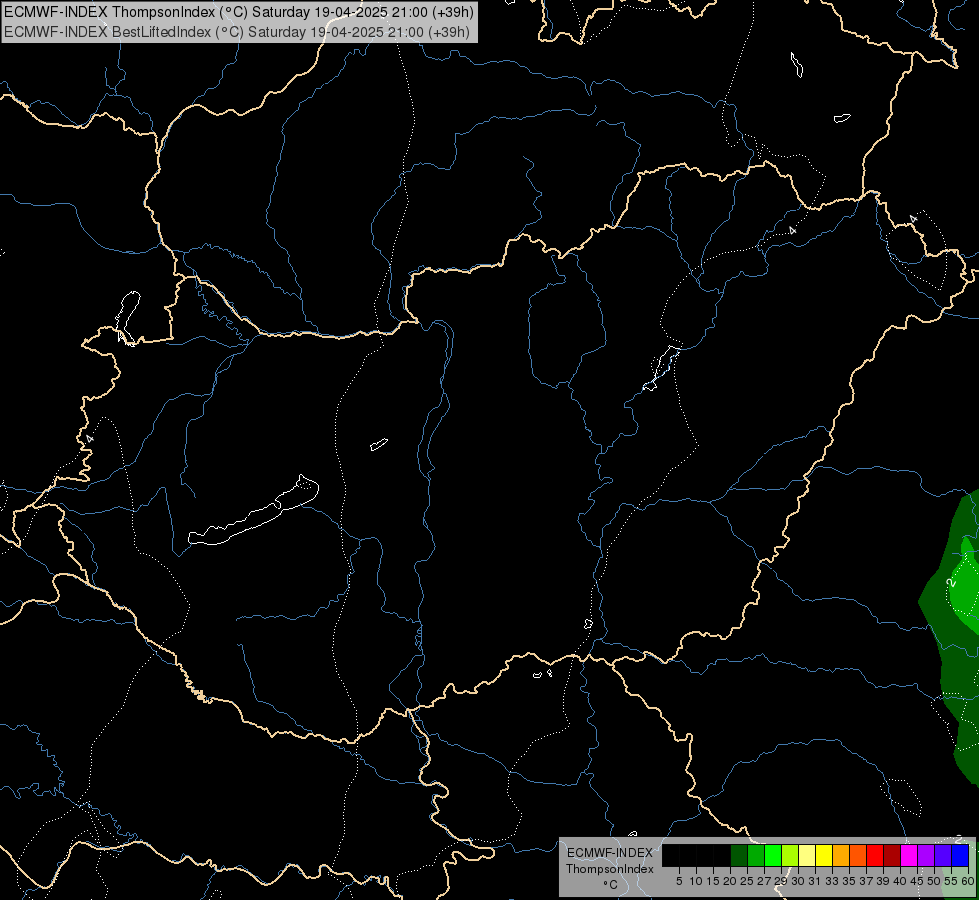This screenshot has width=979, height=900.
Task: Click the dark green 20–25 legend swatch
Action: click(x=739, y=855)
